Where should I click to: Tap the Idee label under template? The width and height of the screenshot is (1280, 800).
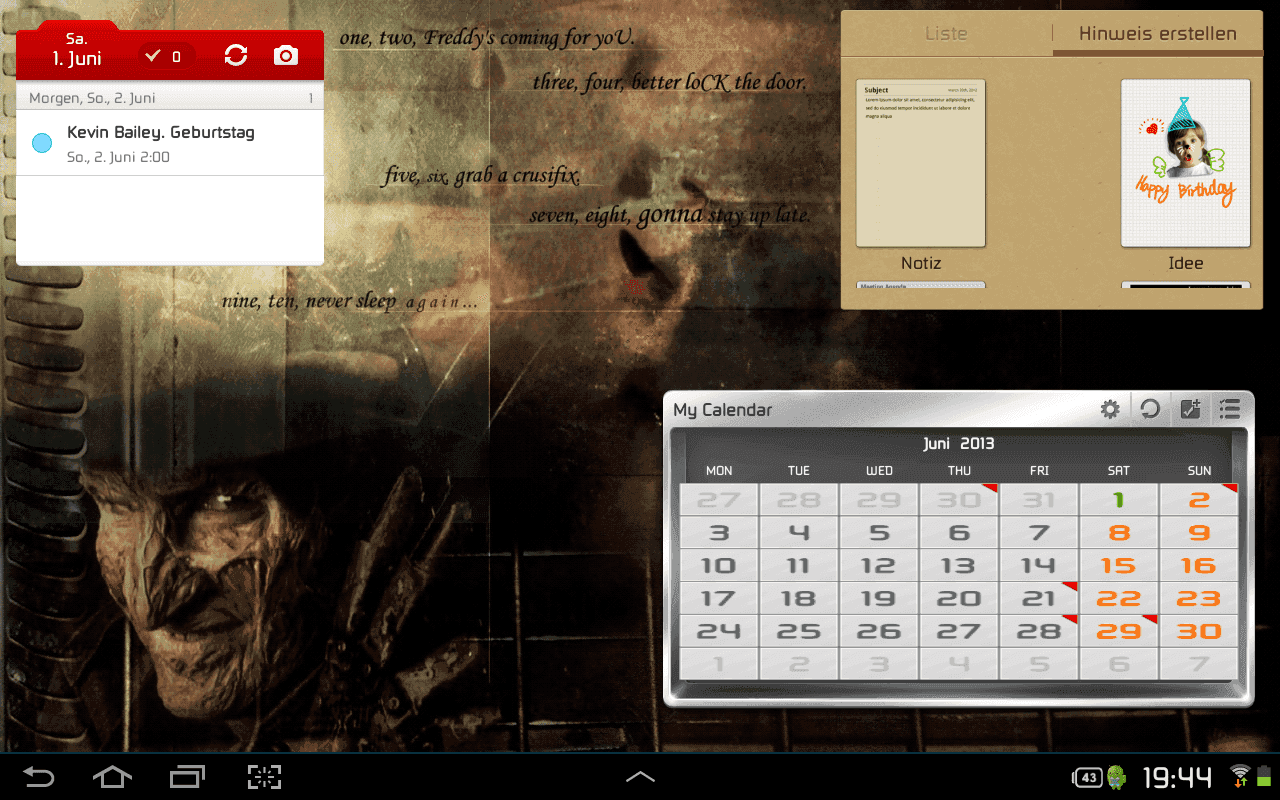click(1186, 263)
